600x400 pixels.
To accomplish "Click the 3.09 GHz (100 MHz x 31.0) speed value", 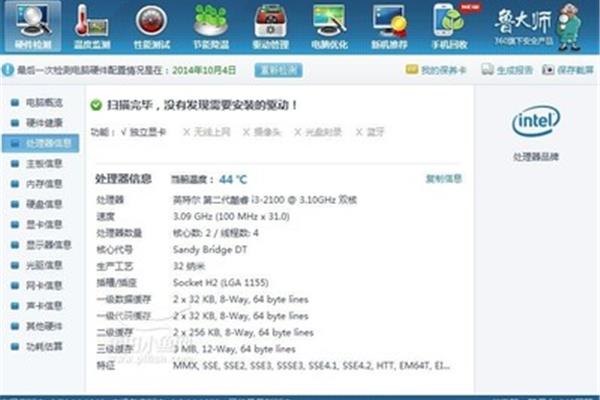I will pyautogui.click(x=231, y=217).
